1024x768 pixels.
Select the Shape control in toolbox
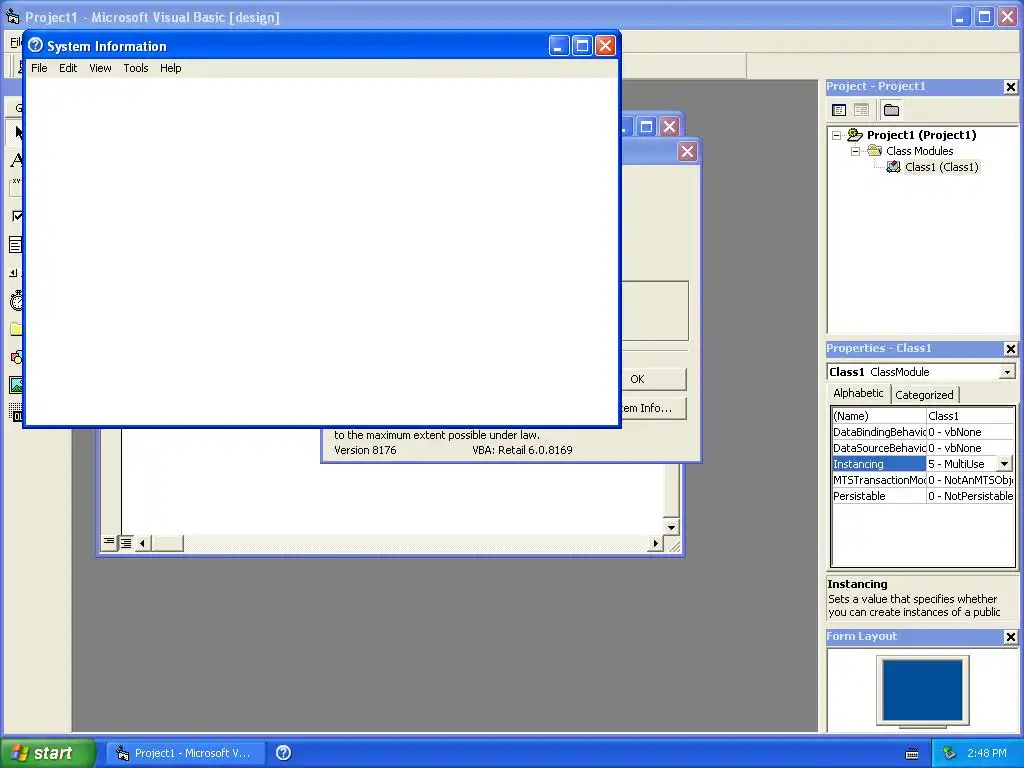point(16,357)
